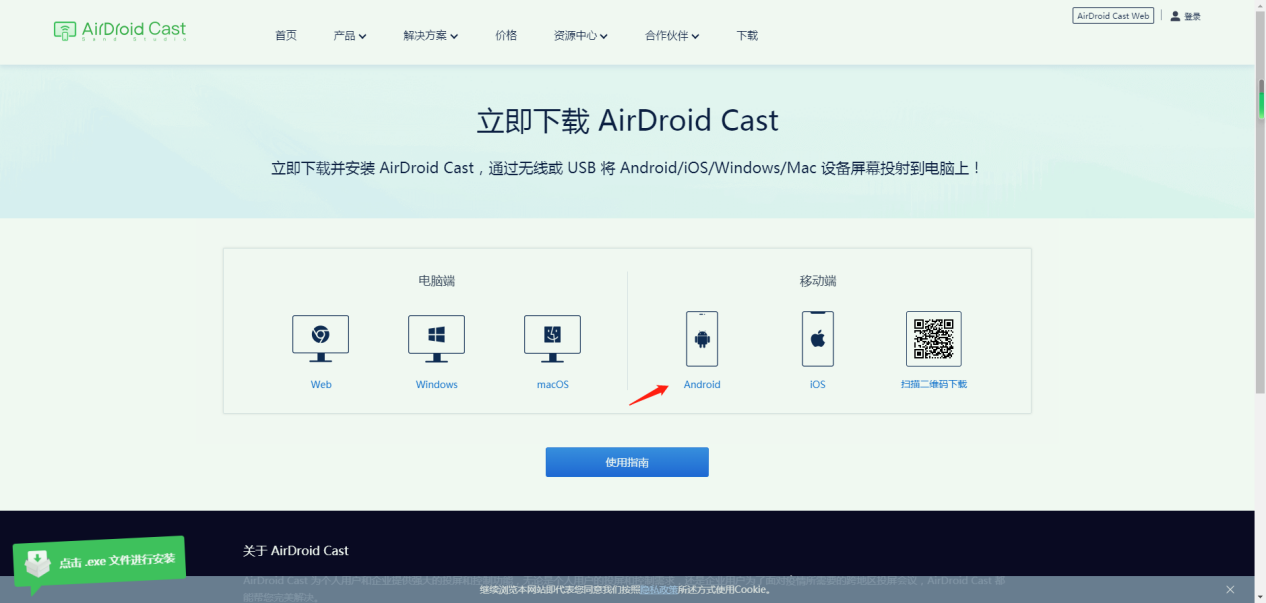Click the 关于 AirDroid Cast footer heading
This screenshot has height=603, width=1266.
(x=296, y=551)
